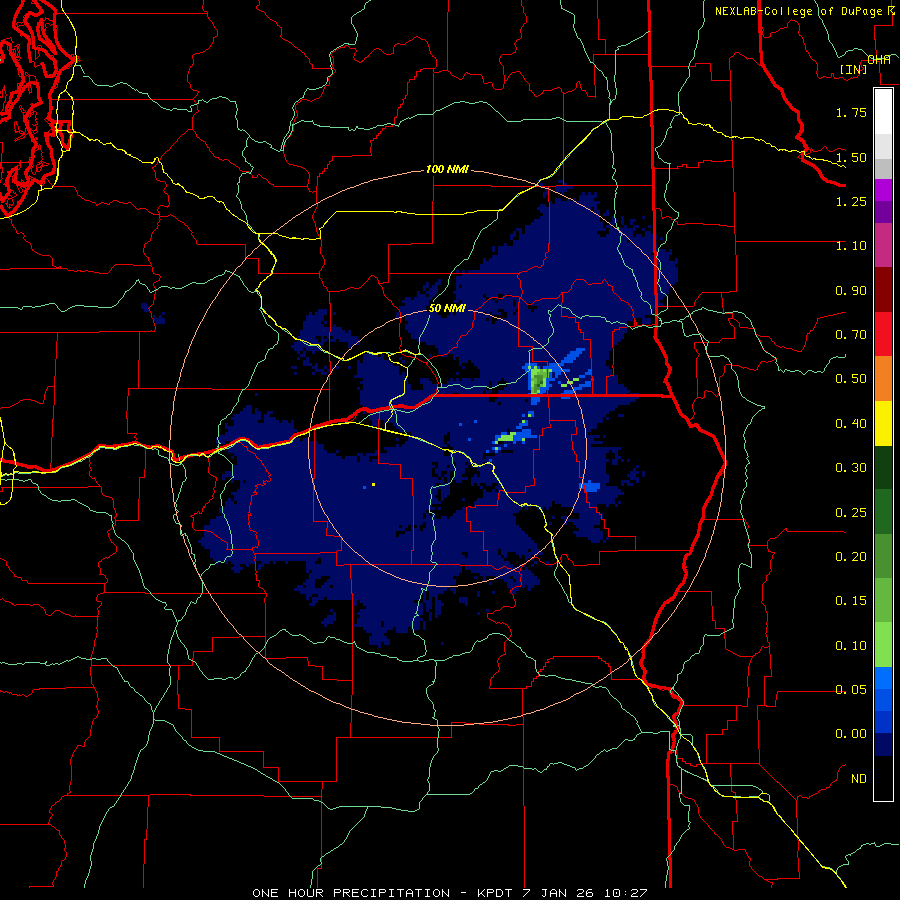Click the 0.00 legend value
The height and width of the screenshot is (900, 900).
[851, 734]
